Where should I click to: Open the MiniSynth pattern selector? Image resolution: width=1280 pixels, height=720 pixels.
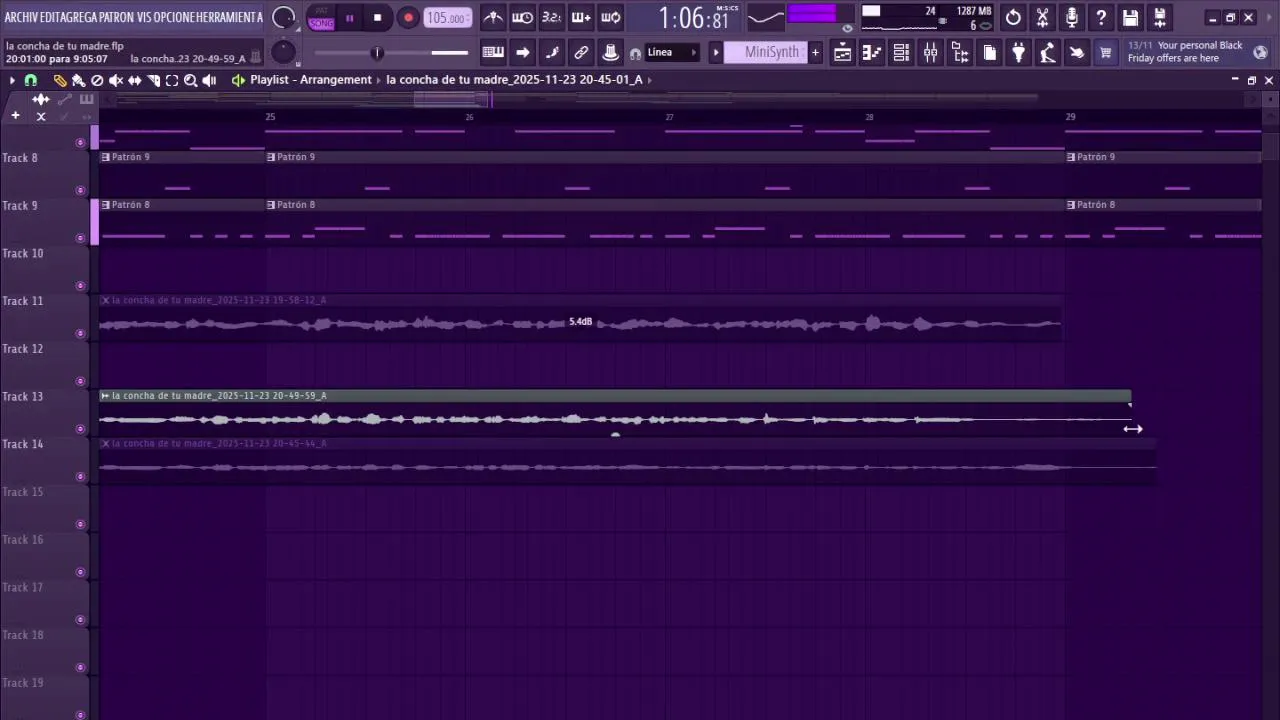coord(765,53)
